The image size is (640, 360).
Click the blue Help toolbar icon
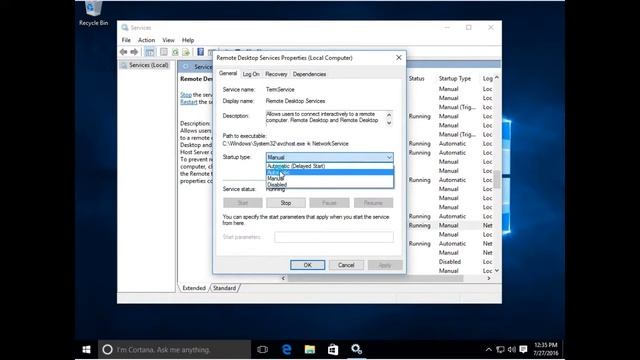(x=200, y=52)
